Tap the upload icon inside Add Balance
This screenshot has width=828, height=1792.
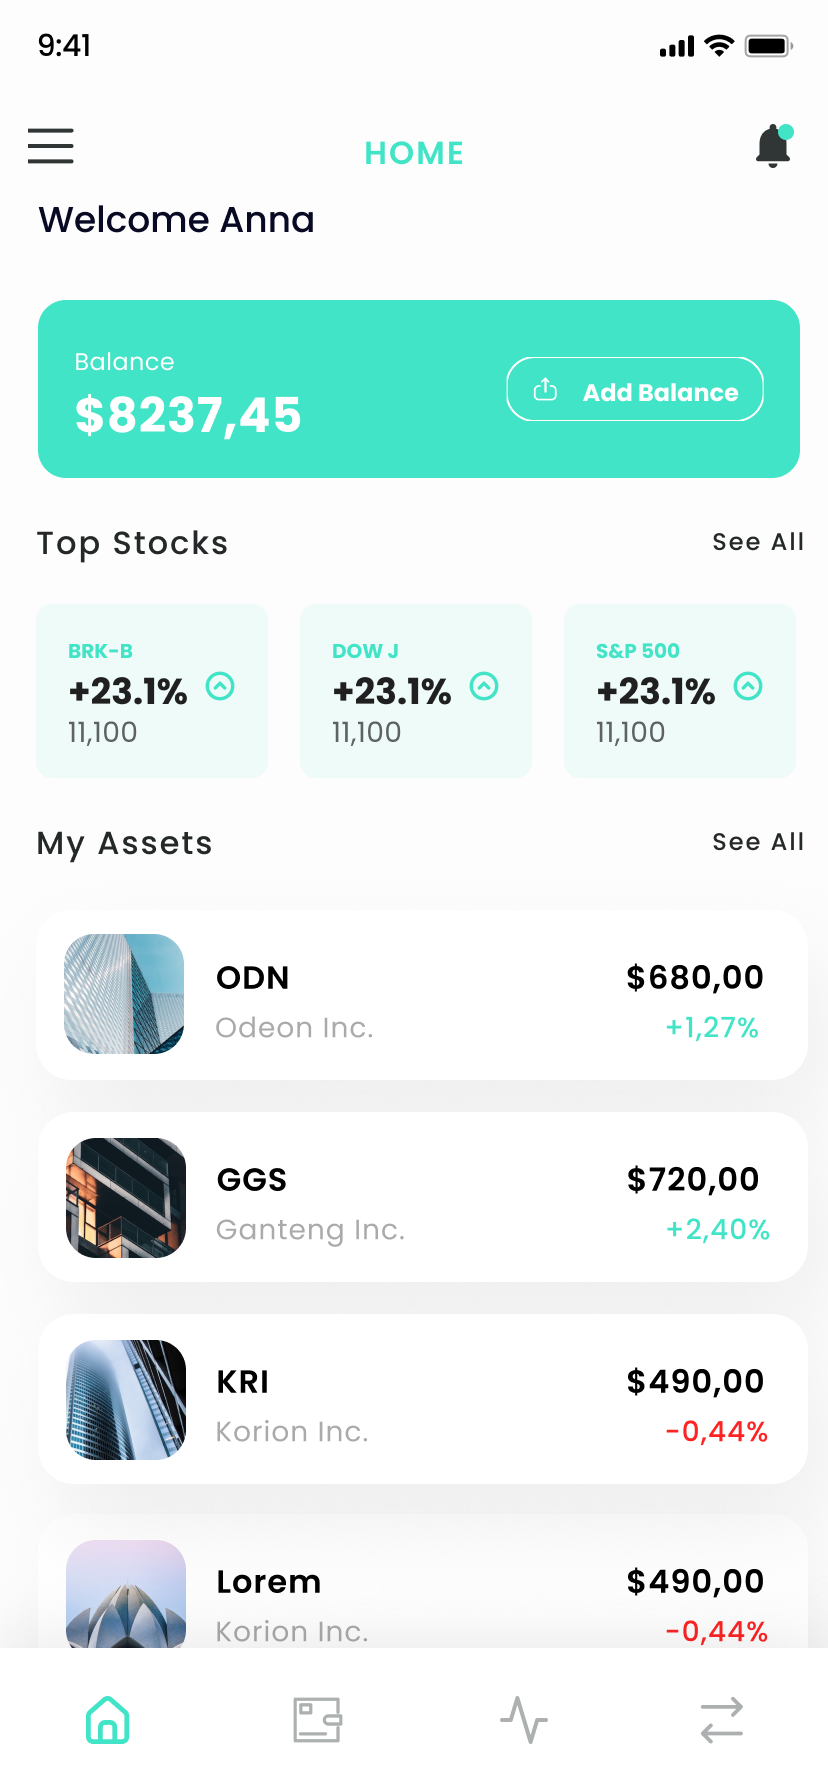(545, 389)
